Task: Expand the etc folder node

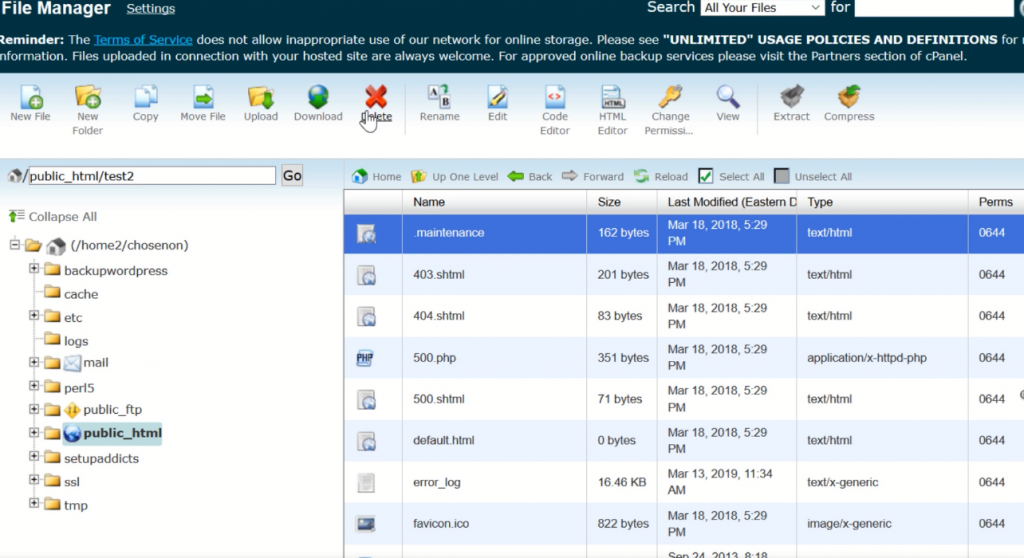Action: 34,316
